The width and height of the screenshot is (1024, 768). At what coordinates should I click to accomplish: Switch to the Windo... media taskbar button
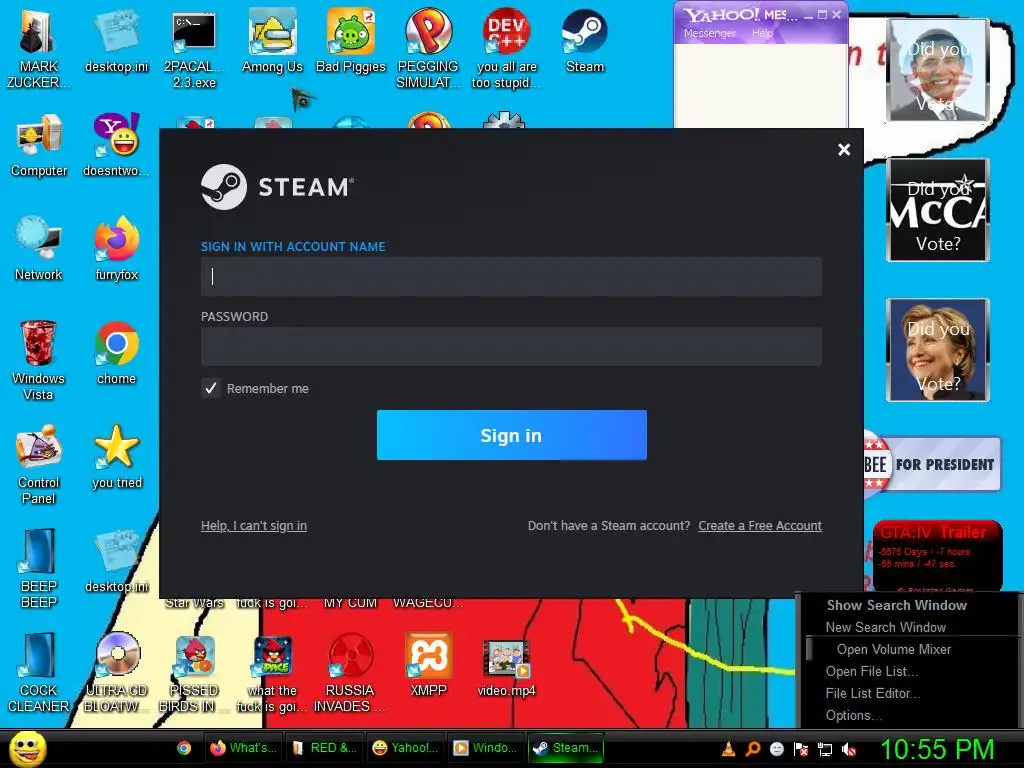(487, 748)
